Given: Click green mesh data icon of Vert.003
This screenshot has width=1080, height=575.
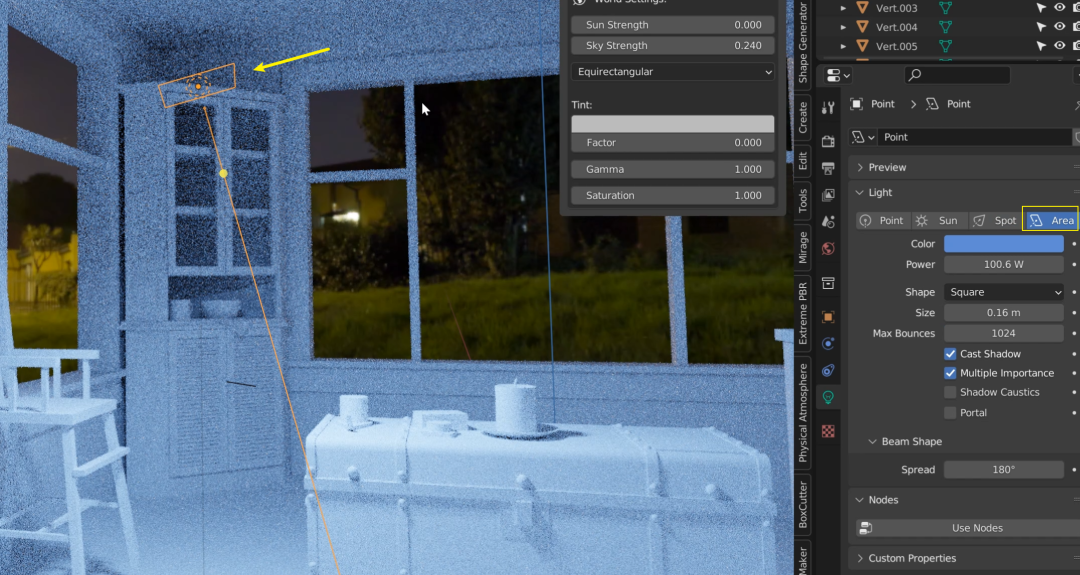Looking at the screenshot, I should [x=946, y=8].
